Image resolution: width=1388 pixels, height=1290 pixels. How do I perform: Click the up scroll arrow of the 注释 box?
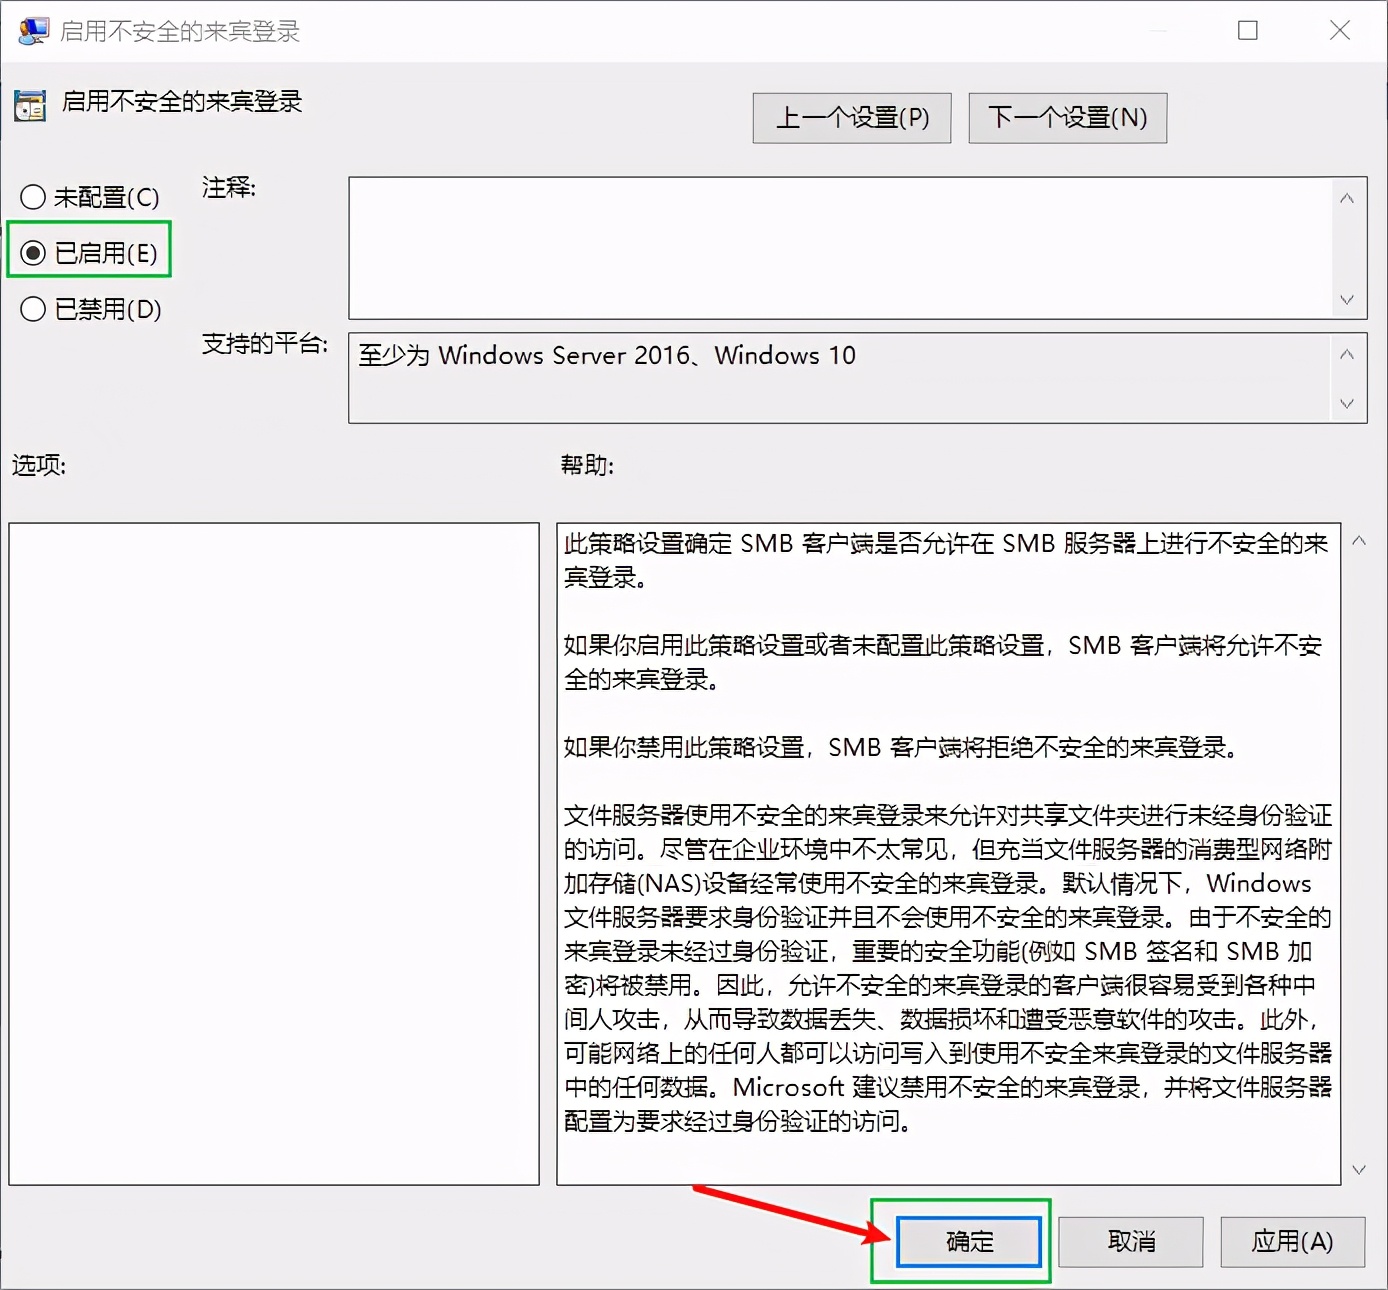point(1347,197)
